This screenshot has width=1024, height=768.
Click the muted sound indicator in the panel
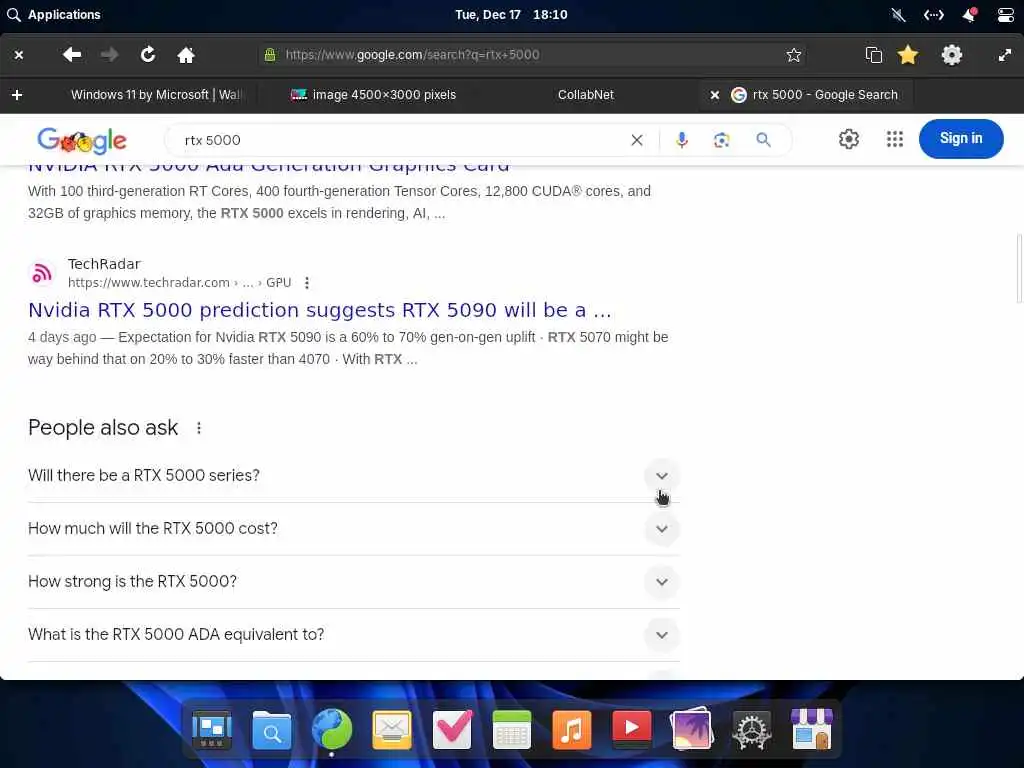point(898,14)
